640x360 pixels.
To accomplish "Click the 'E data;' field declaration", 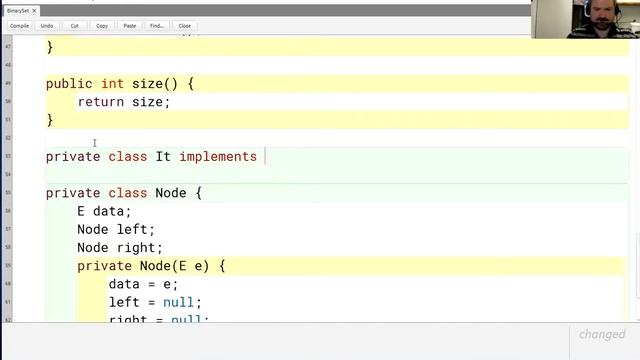I will click(104, 211).
